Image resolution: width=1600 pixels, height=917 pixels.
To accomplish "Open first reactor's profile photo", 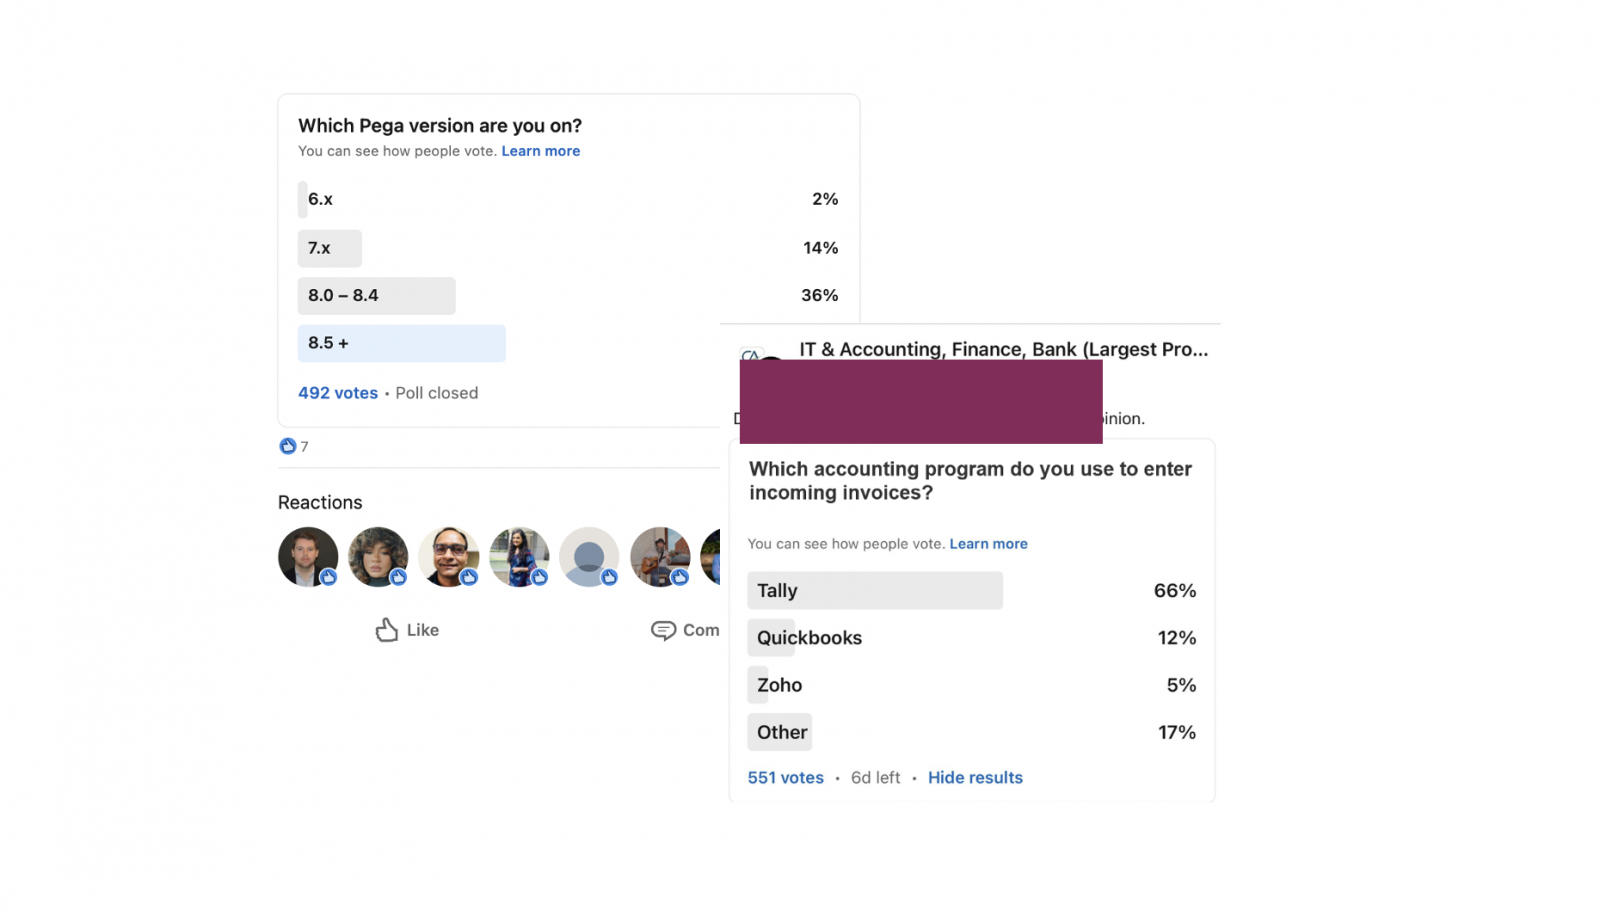I will (x=307, y=556).
